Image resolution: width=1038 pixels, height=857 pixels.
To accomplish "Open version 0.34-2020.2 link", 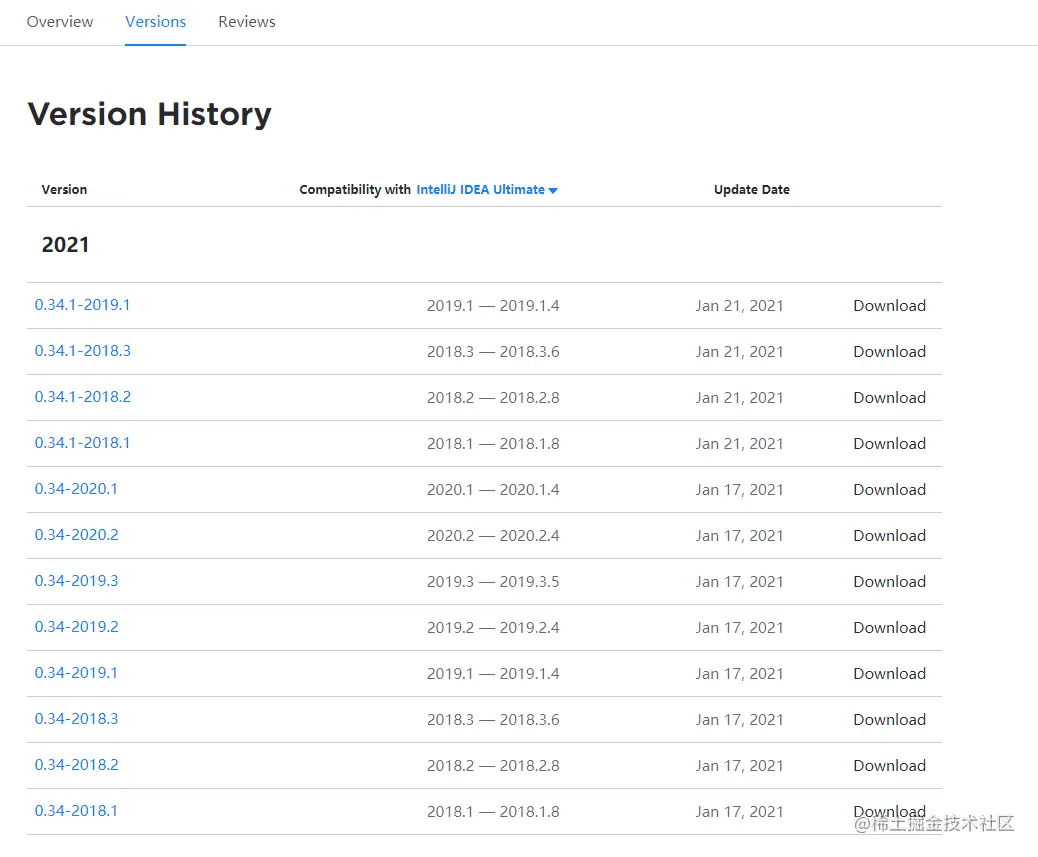I will coord(77,535).
